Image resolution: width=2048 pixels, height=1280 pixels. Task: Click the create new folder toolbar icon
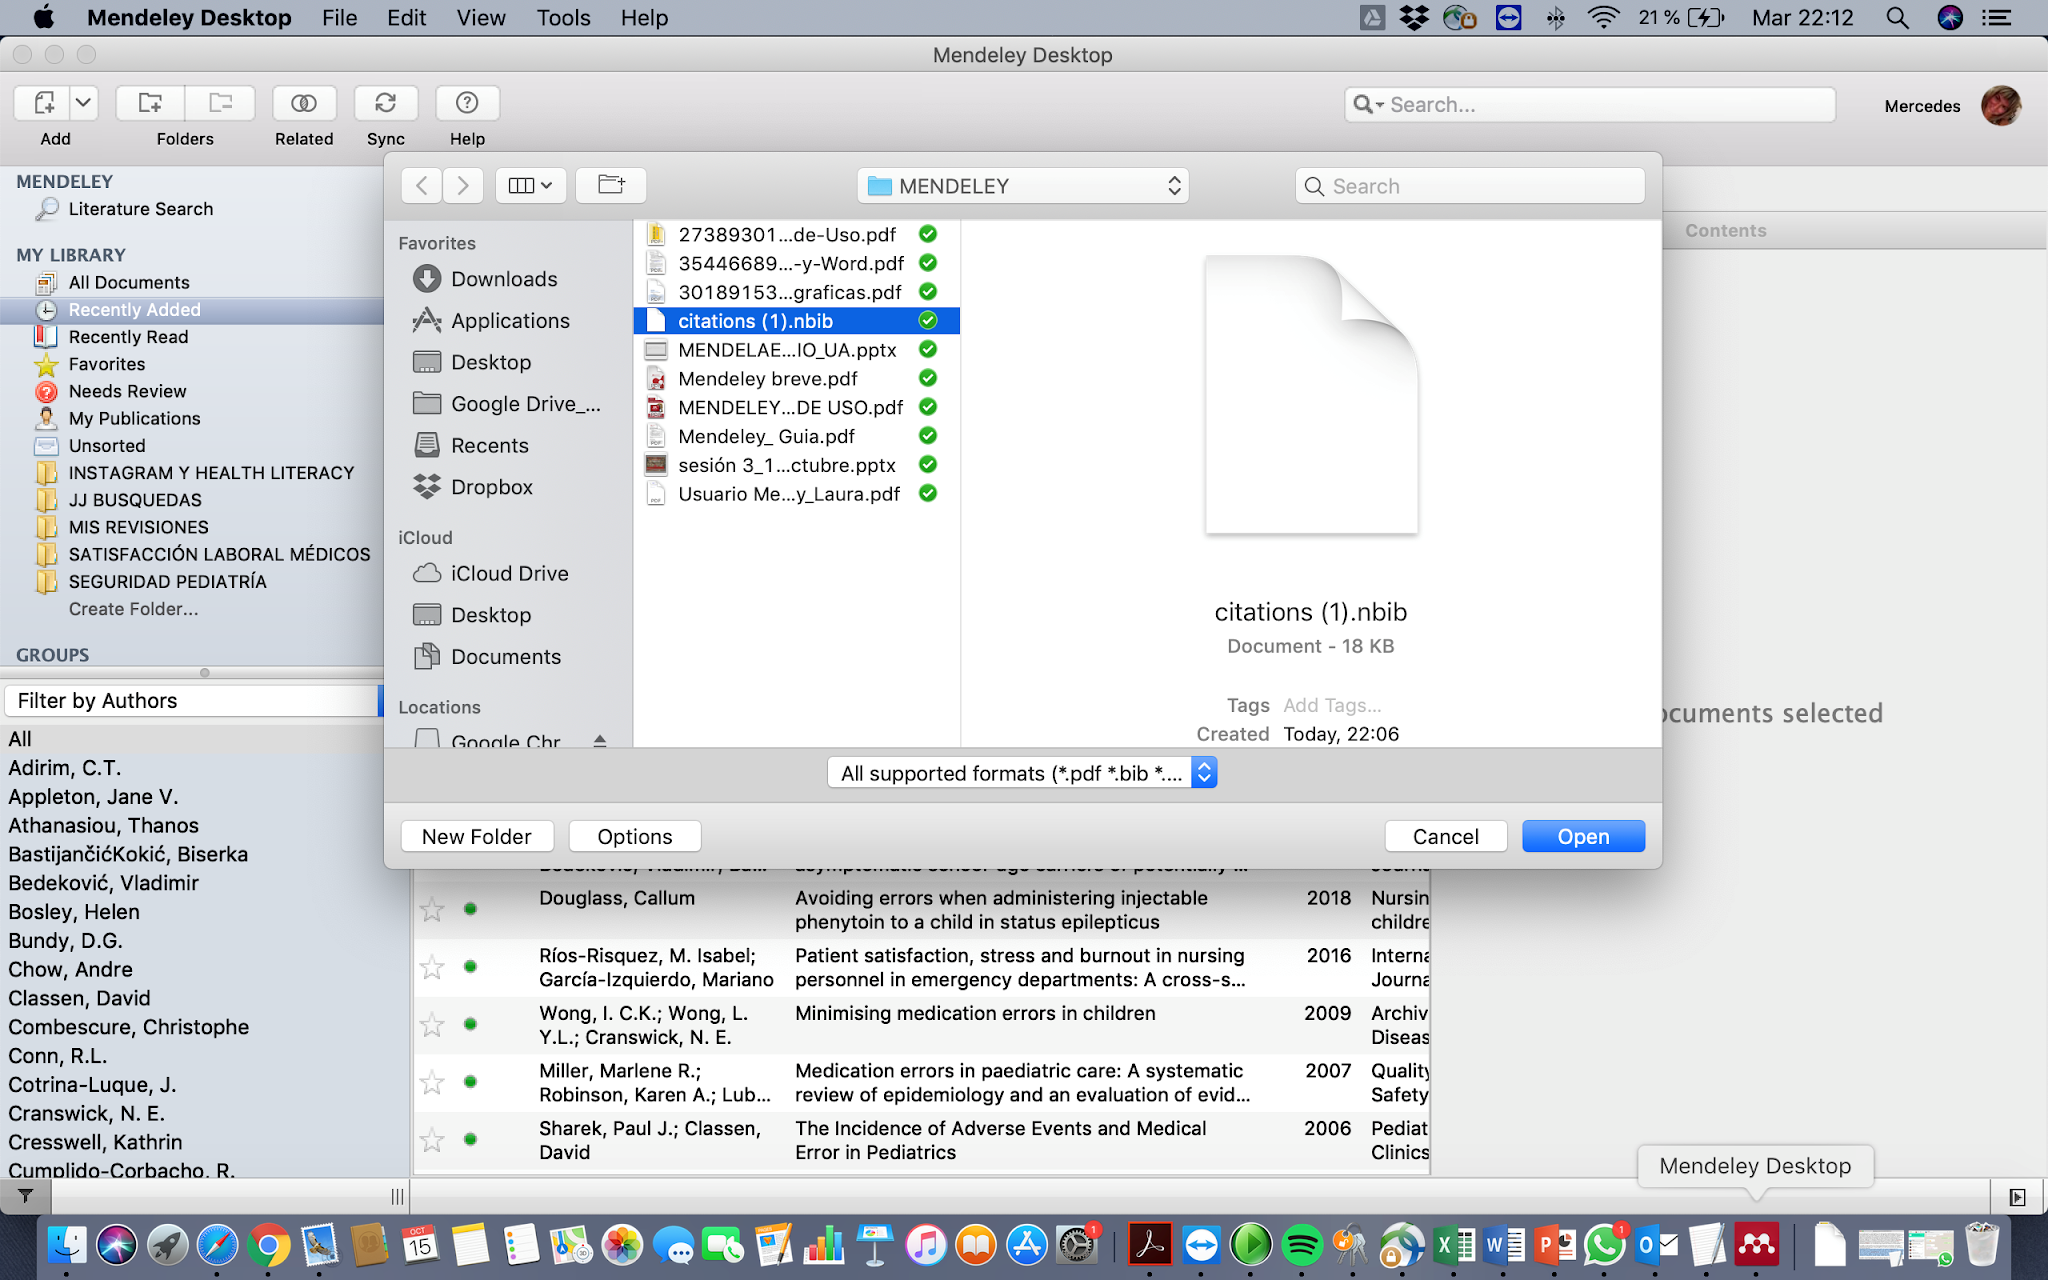(150, 103)
